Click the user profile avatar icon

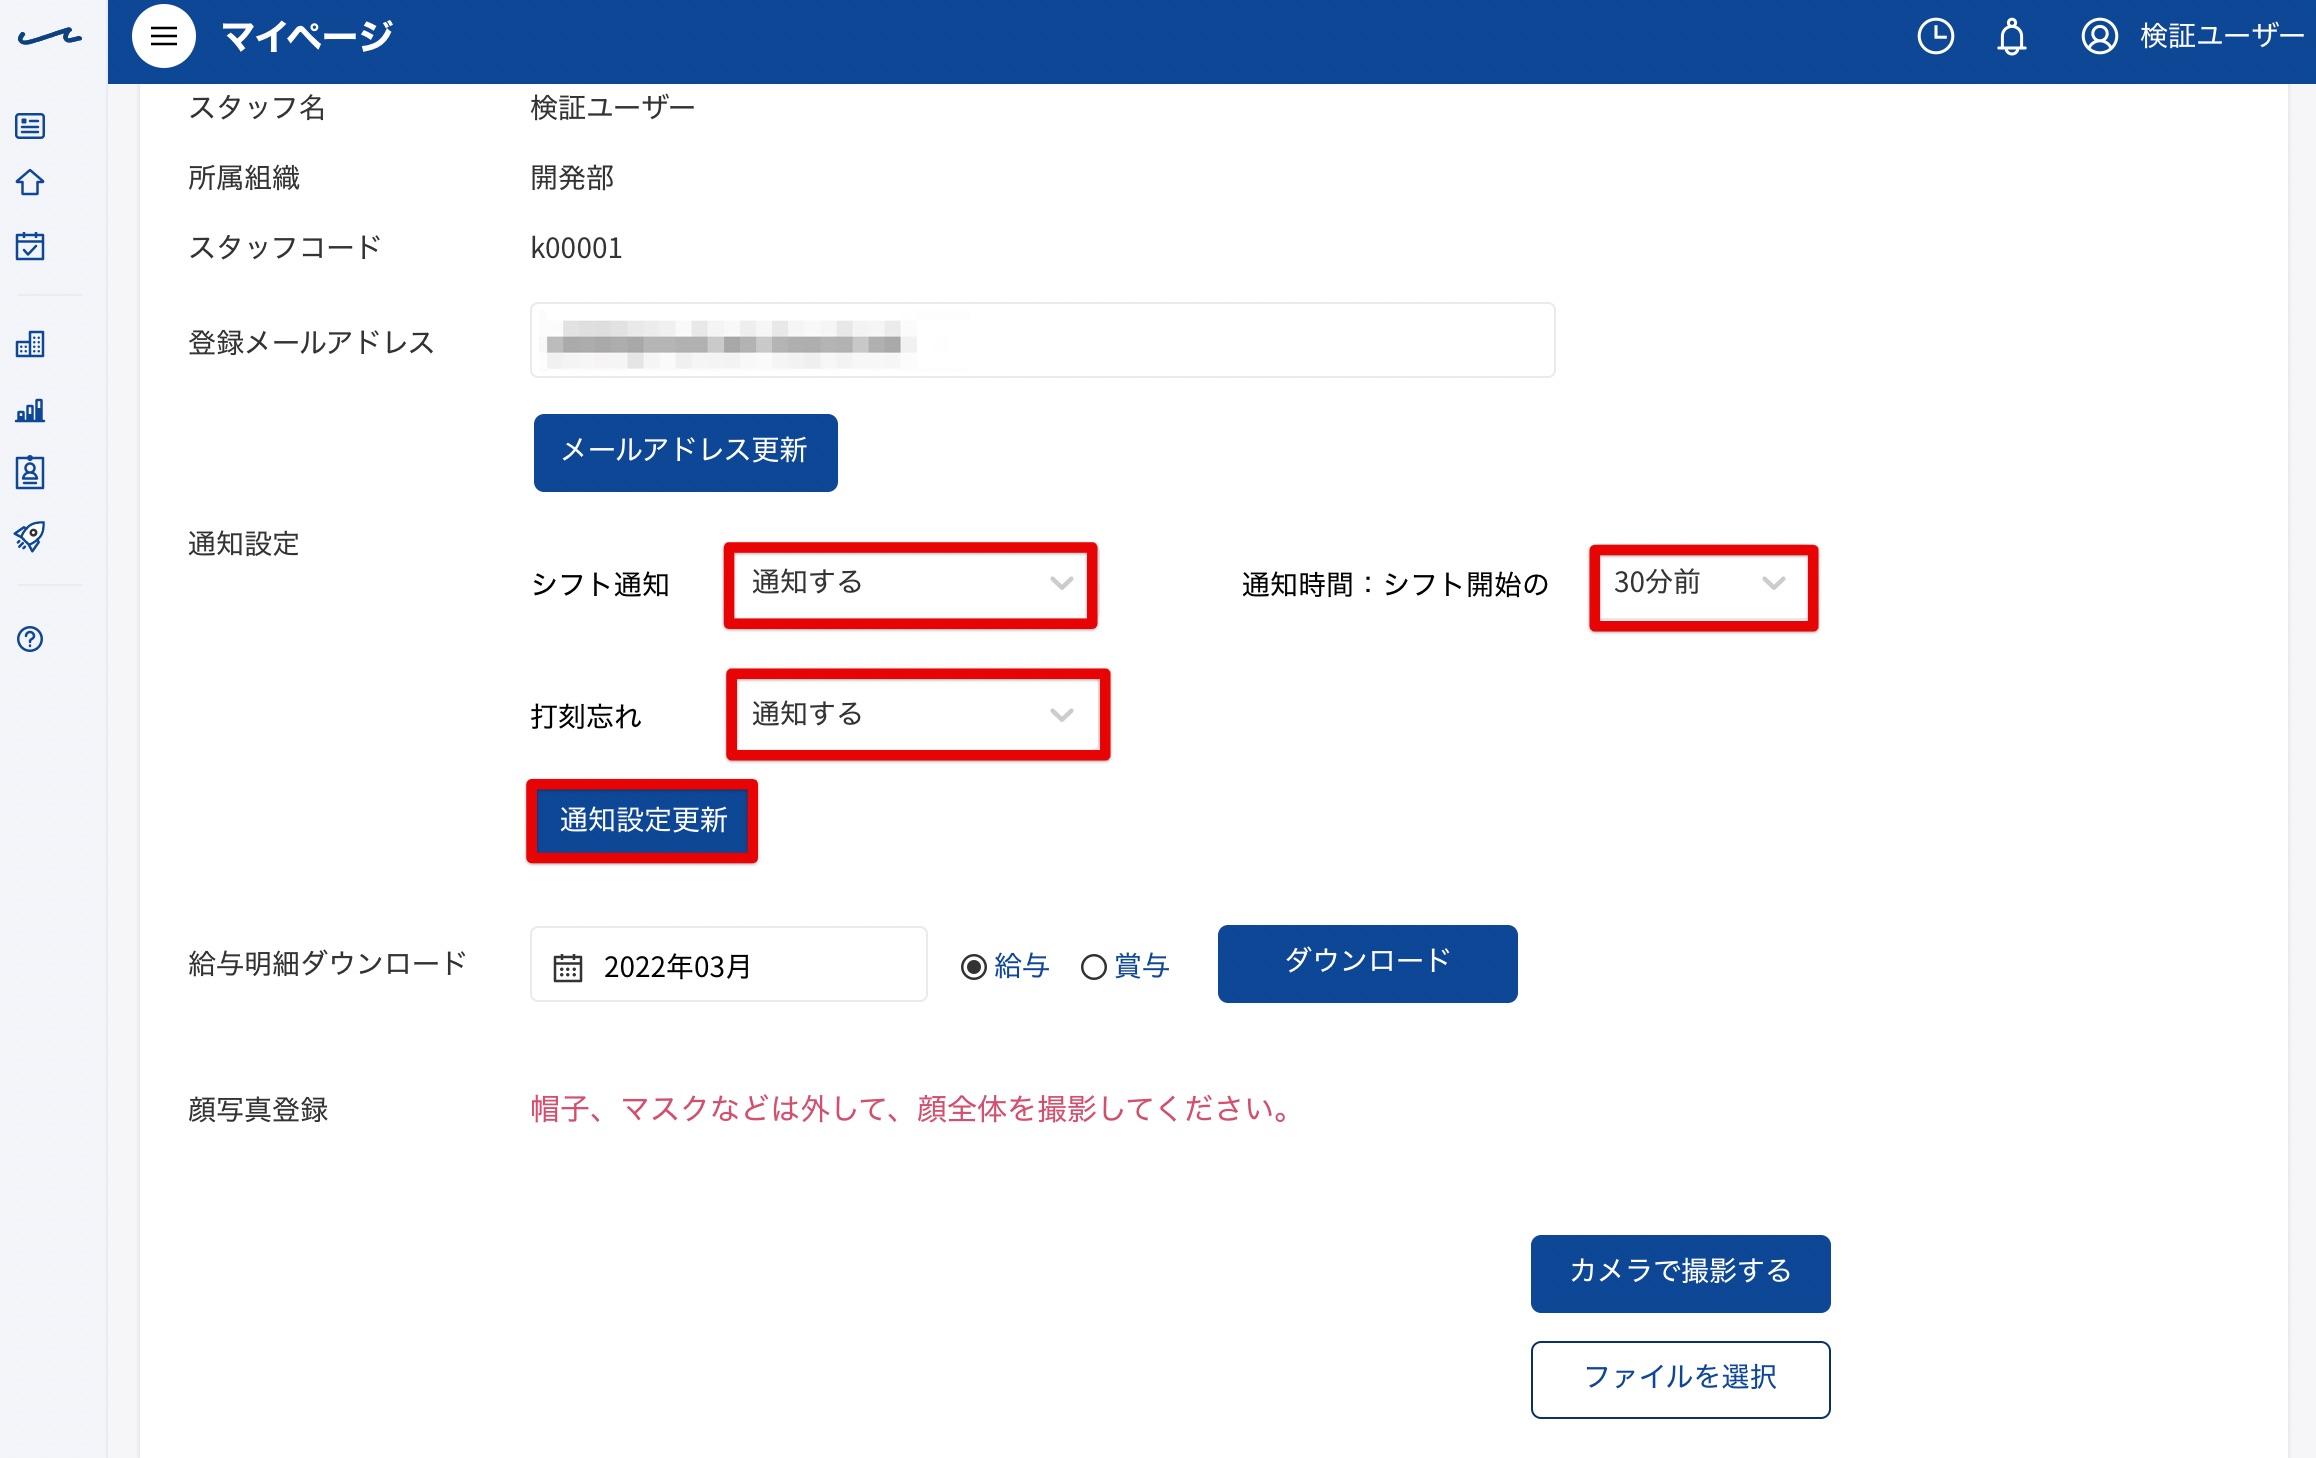[x=2099, y=37]
